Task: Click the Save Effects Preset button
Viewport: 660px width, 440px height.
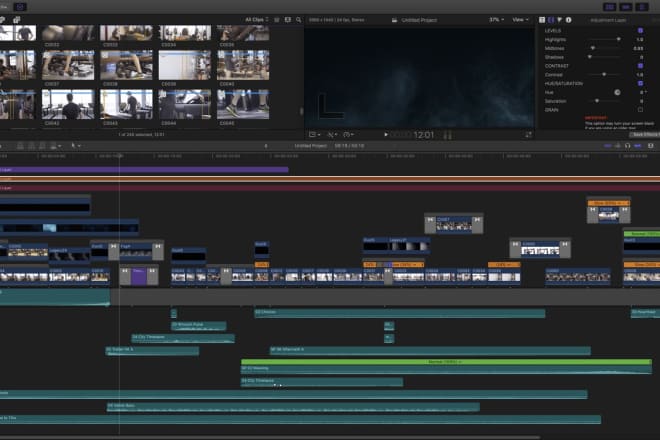Action: [x=644, y=135]
